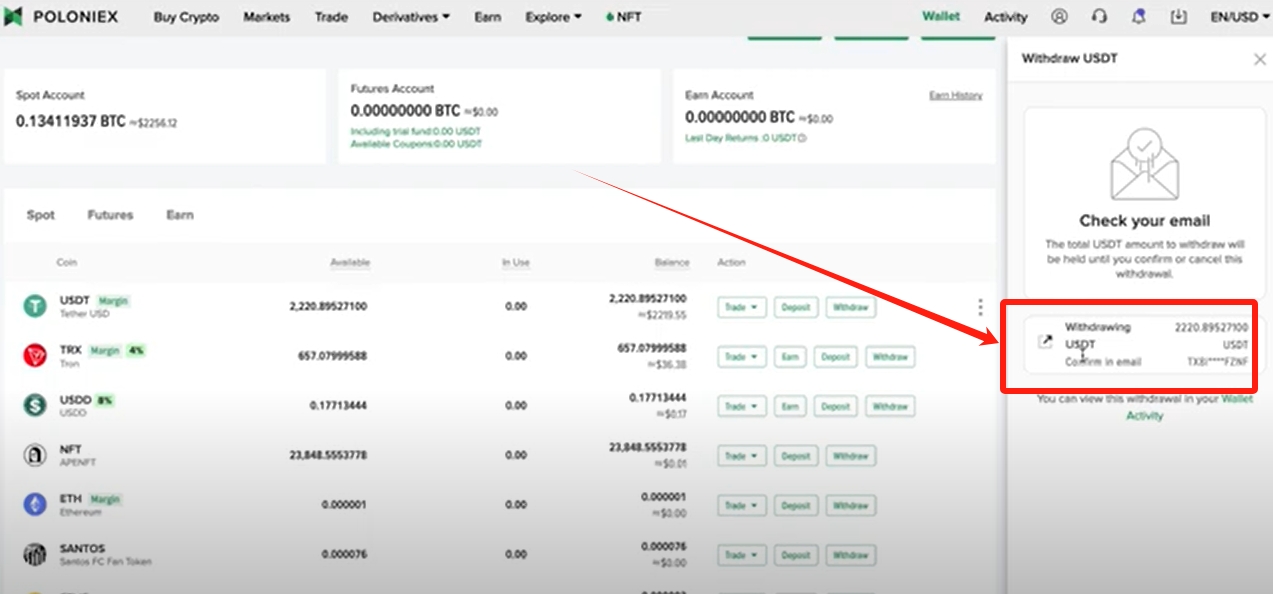Switch to the Futures tab
1273x594 pixels.
point(110,215)
